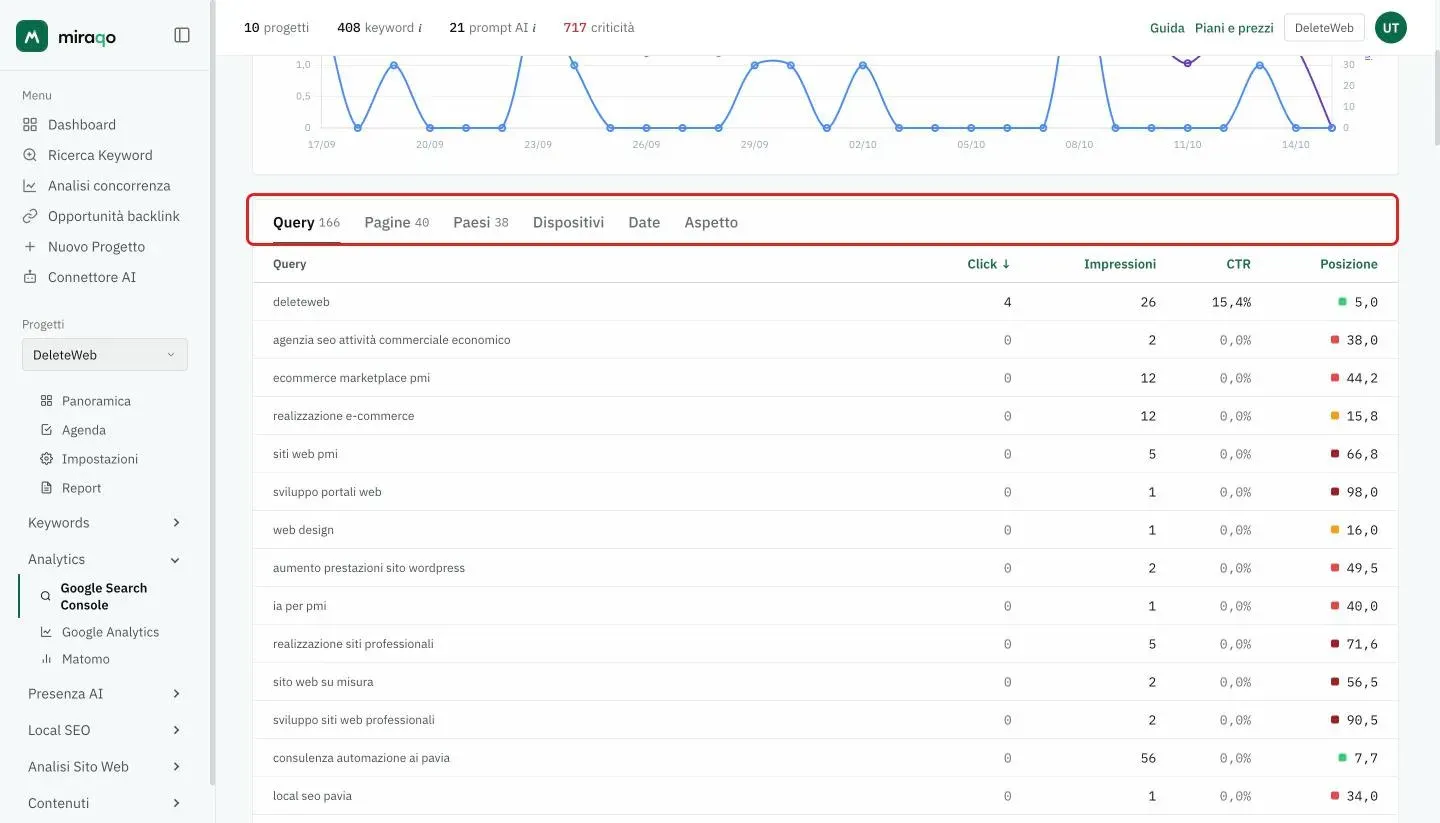This screenshot has width=1440, height=823.
Task: Sort table by Click column
Action: click(x=989, y=264)
